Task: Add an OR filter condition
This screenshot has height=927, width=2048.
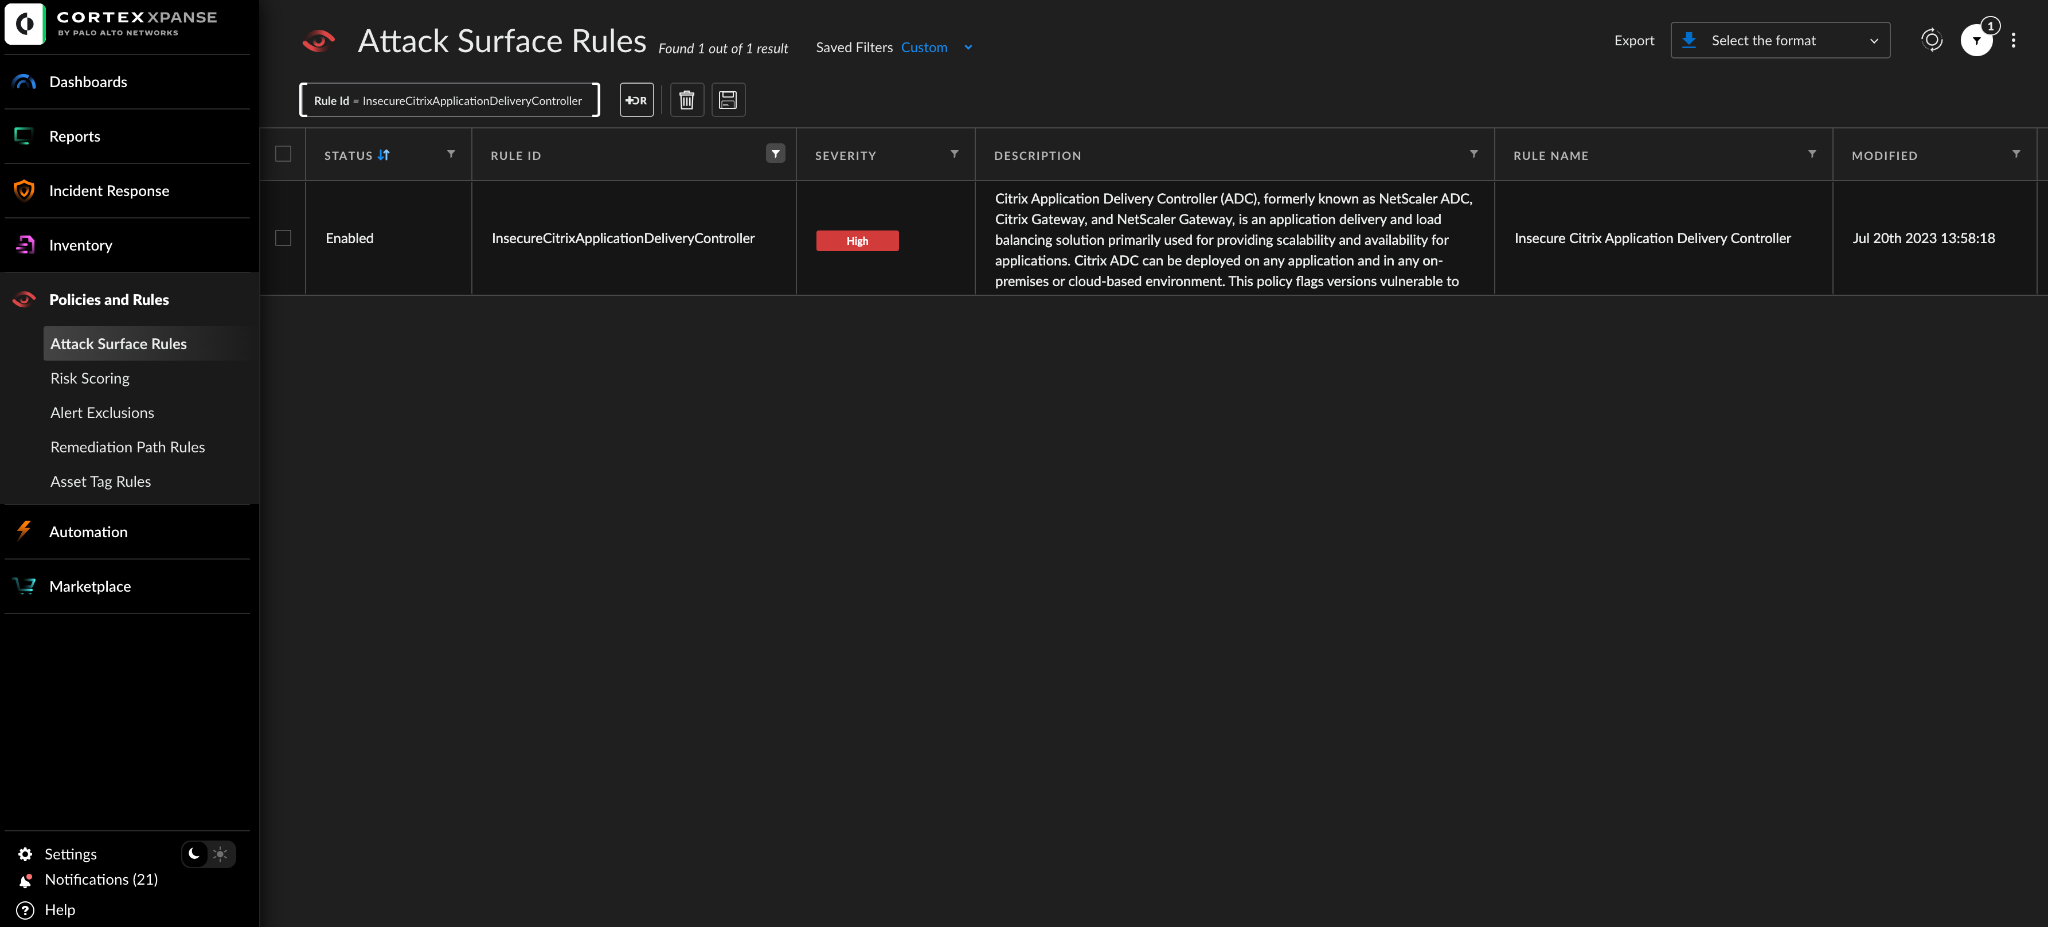Action: (637, 100)
